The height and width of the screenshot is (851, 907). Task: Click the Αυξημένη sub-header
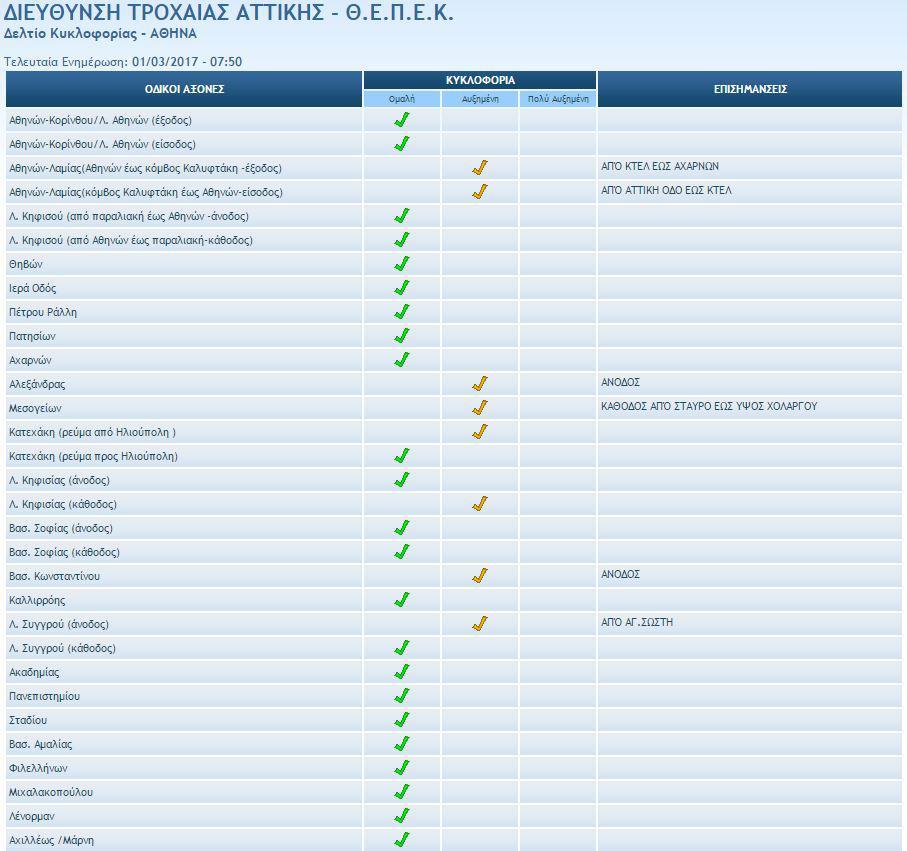click(x=480, y=99)
